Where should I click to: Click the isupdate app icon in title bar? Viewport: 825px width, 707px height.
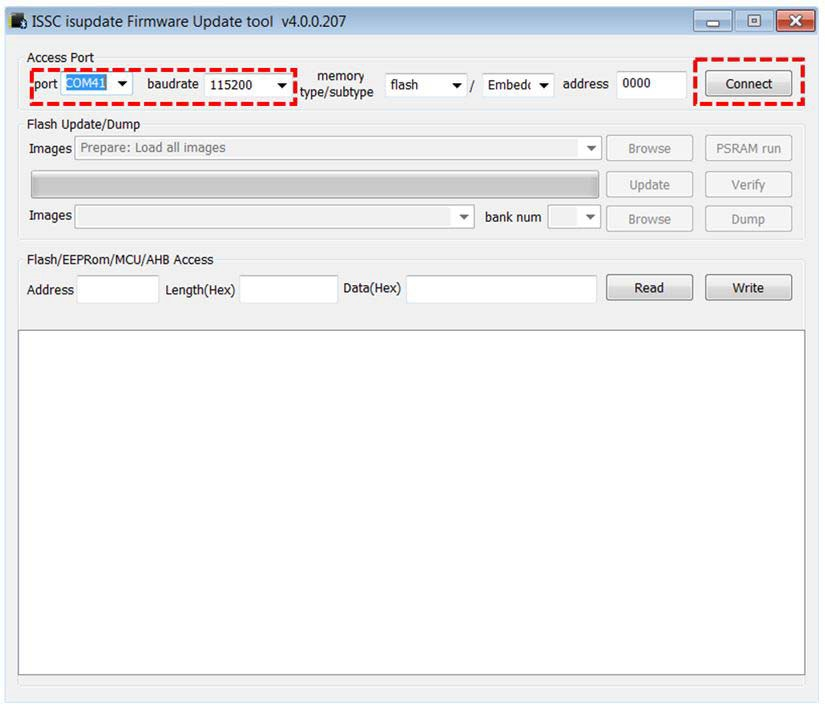[17, 22]
